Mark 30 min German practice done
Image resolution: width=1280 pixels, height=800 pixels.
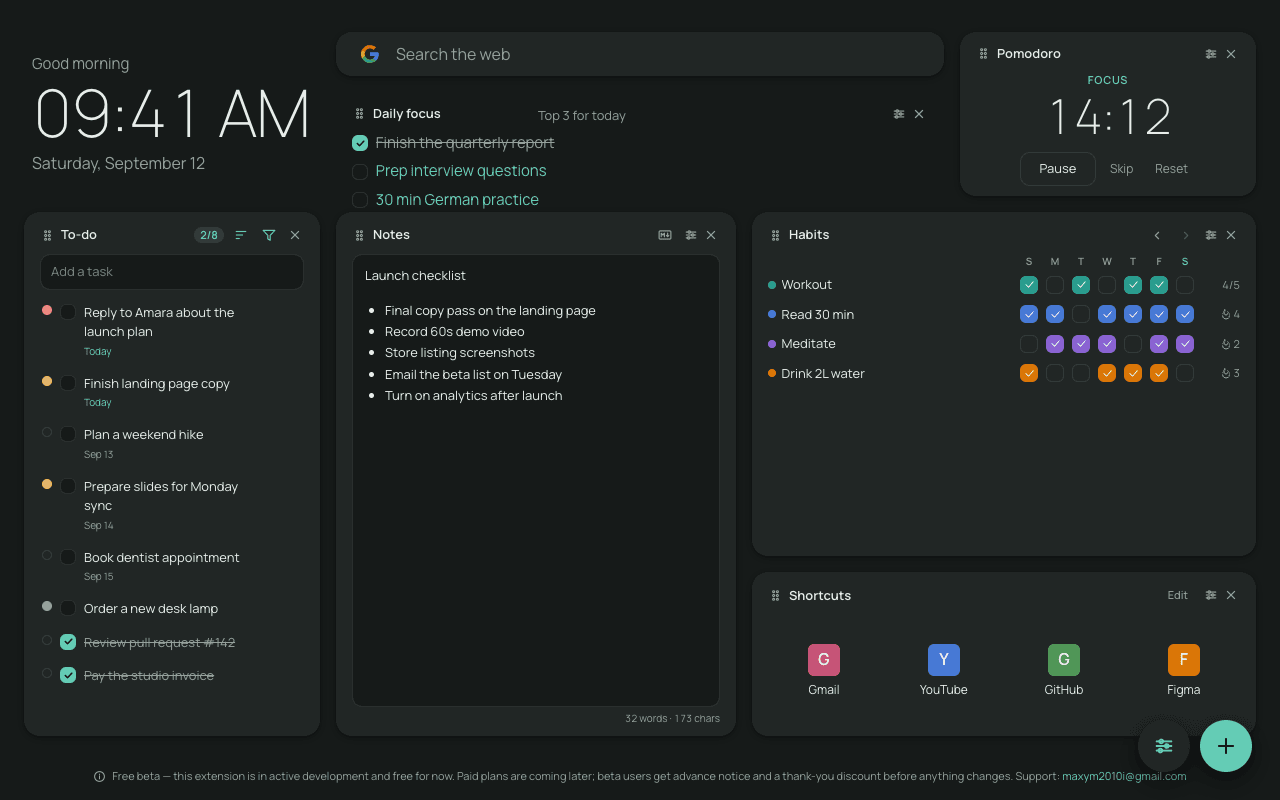(x=360, y=200)
